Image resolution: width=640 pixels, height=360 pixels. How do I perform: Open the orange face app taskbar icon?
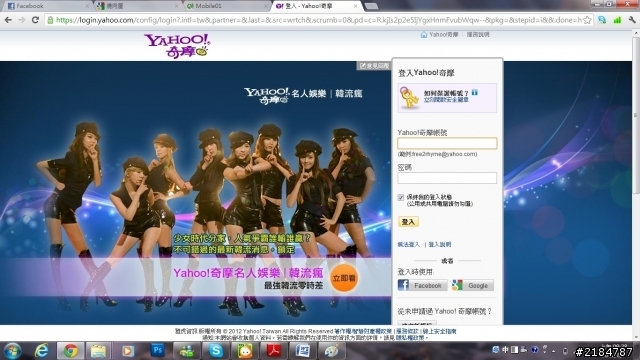[245, 351]
